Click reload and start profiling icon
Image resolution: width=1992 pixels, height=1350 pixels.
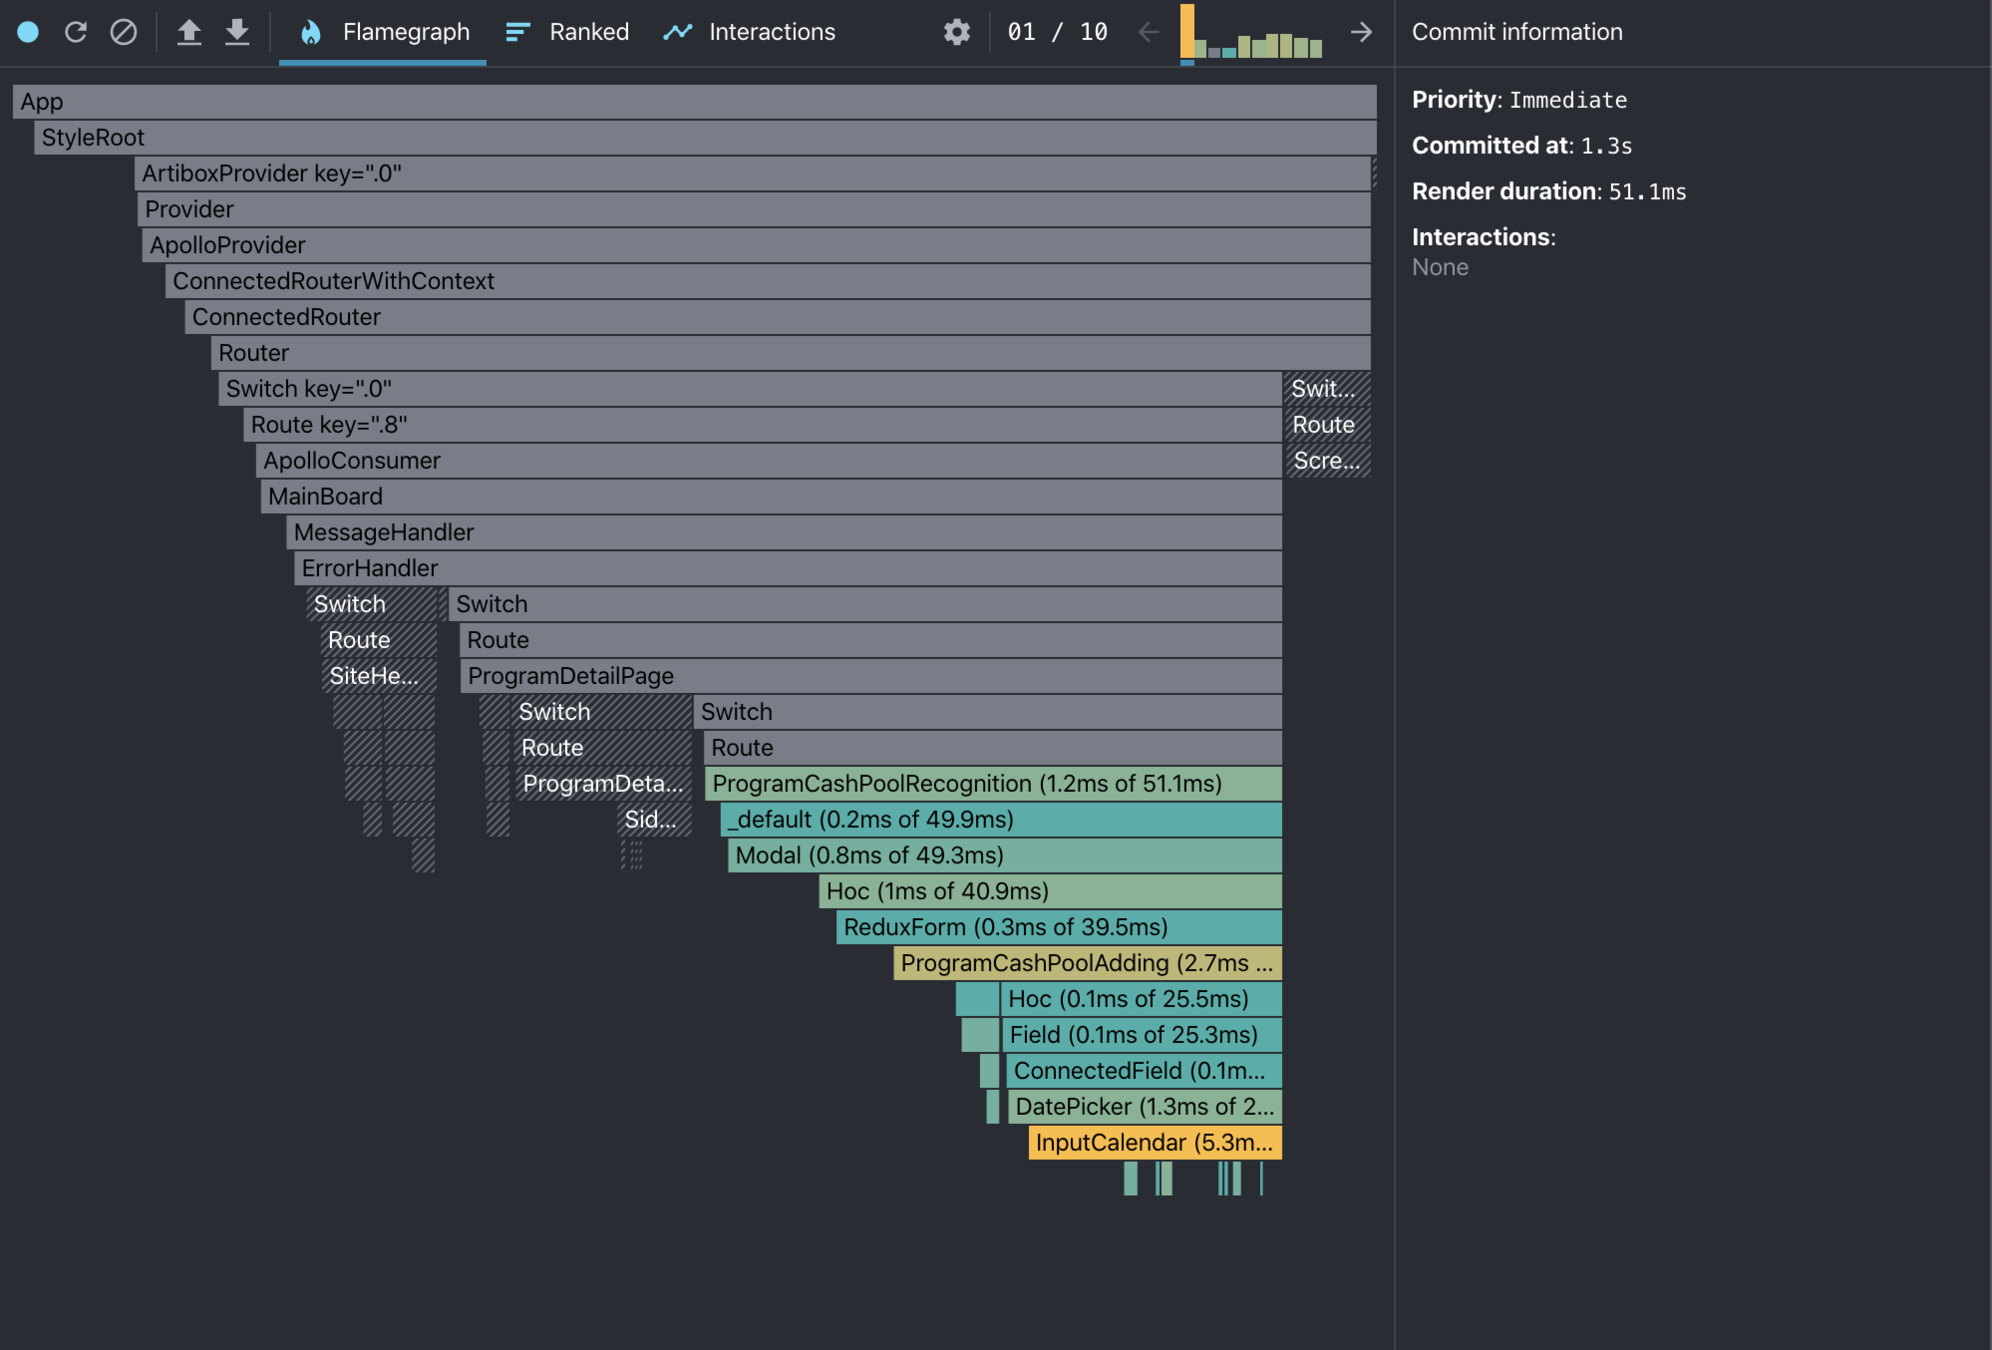pyautogui.click(x=76, y=32)
